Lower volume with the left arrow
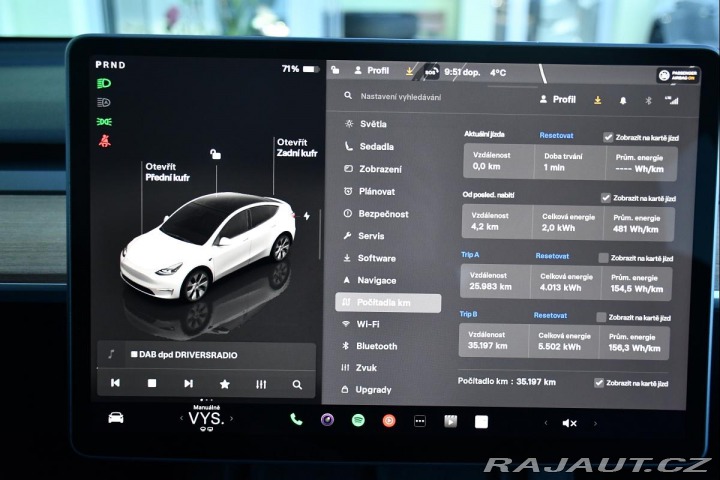This screenshot has height=480, width=720. (546, 423)
